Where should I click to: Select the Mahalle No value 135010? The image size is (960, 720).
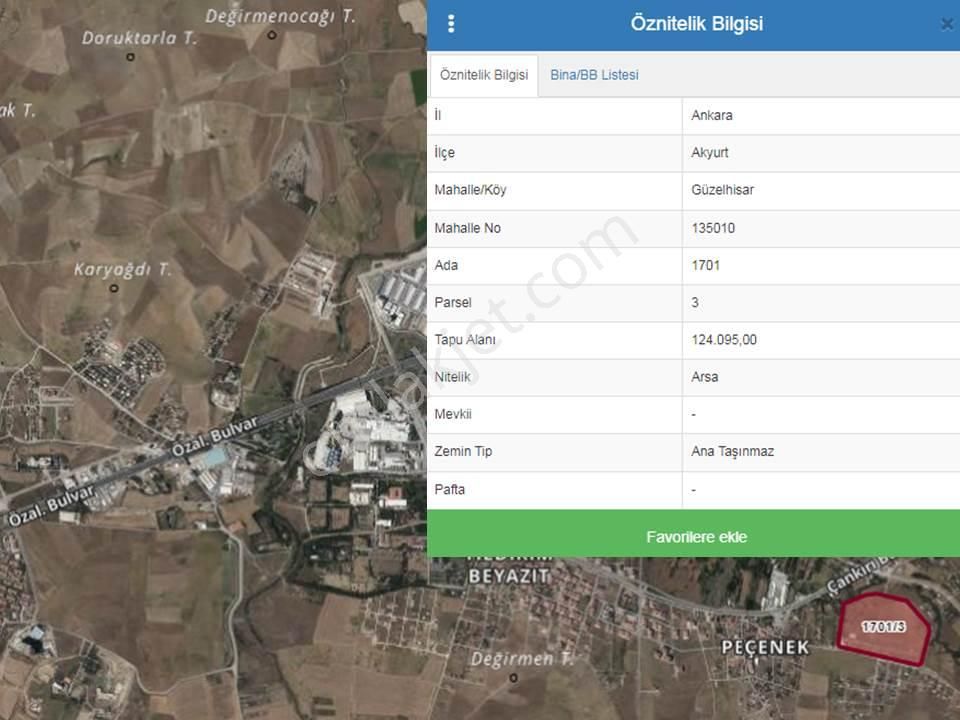click(x=713, y=228)
